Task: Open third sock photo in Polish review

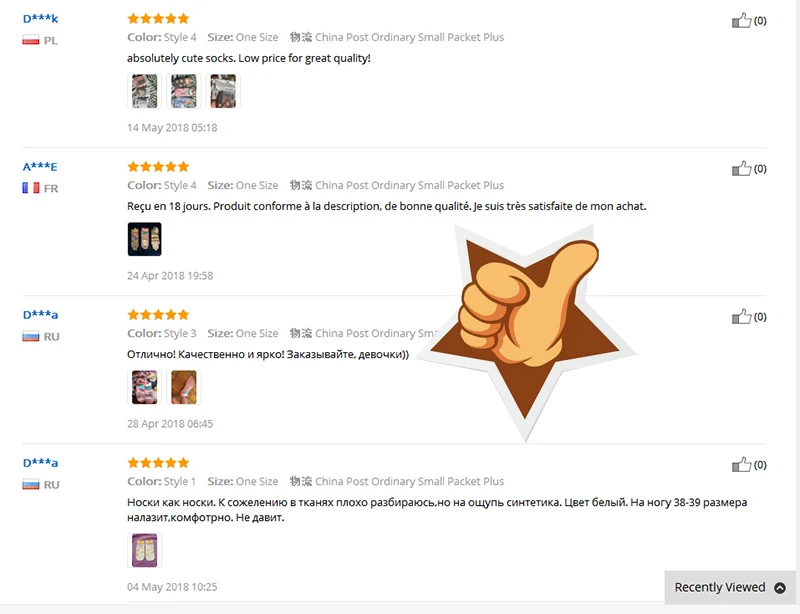Action: [223, 91]
